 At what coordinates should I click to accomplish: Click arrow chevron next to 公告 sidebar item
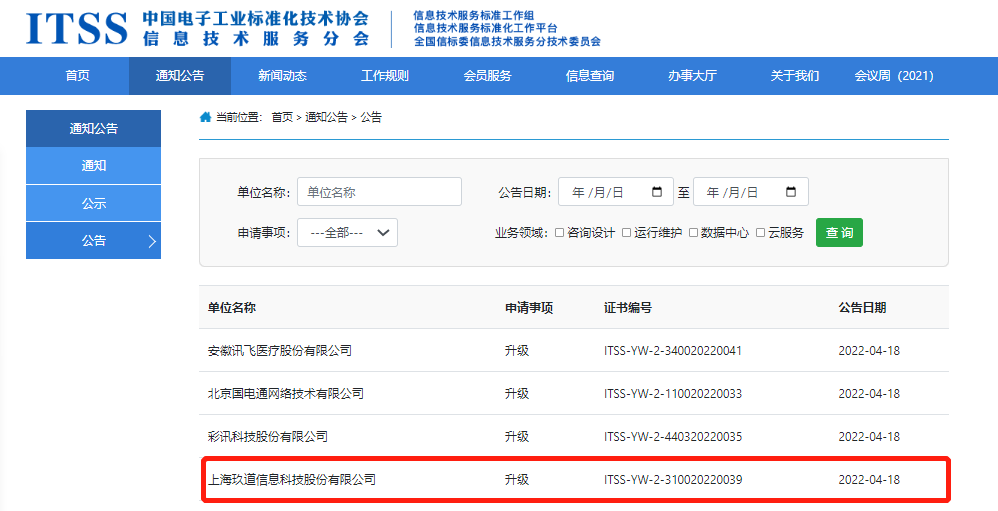point(152,241)
